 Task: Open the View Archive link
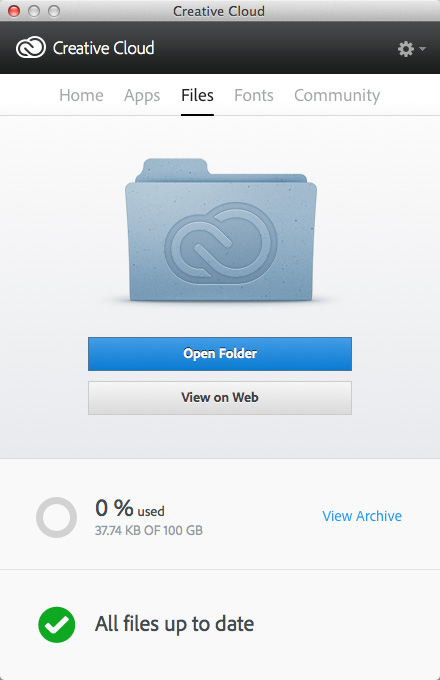(x=362, y=516)
